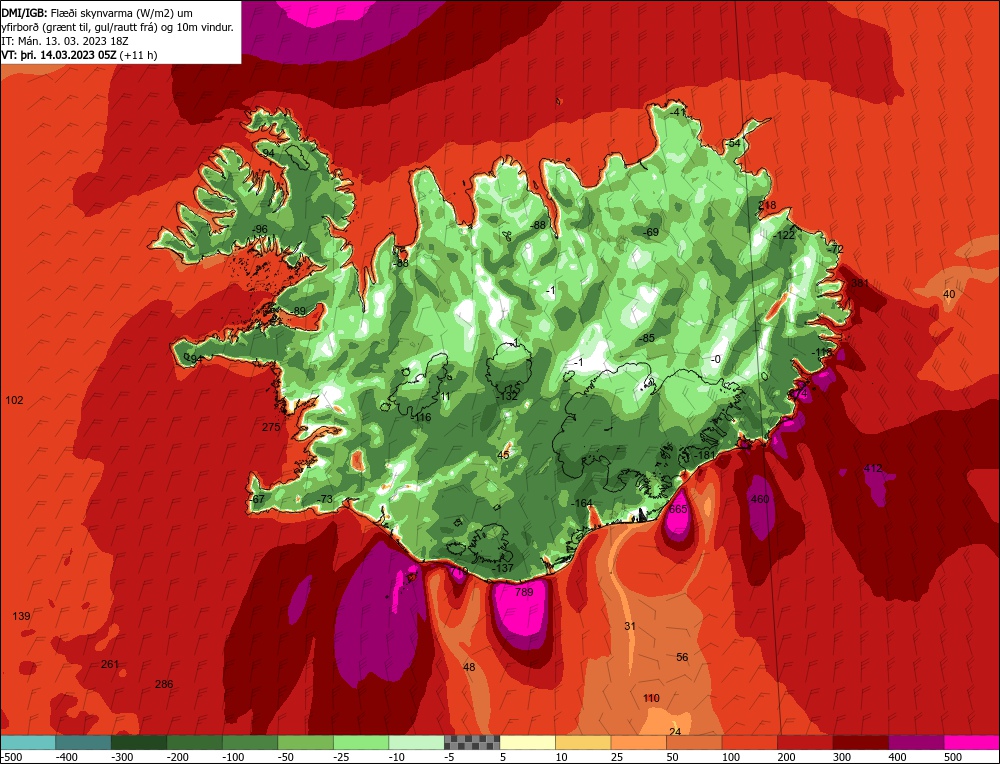Click the -67 value on the southwest peninsula

coord(256,499)
